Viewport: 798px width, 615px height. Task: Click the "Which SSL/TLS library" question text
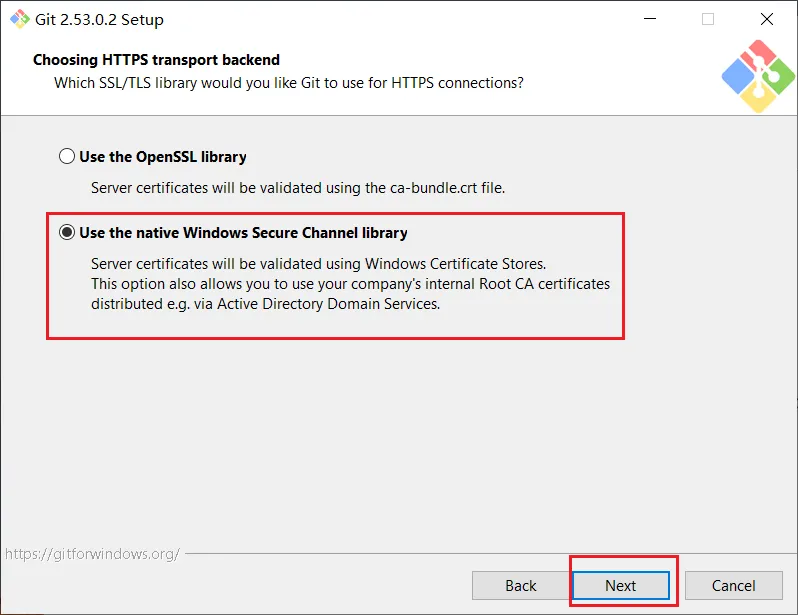[x=288, y=82]
